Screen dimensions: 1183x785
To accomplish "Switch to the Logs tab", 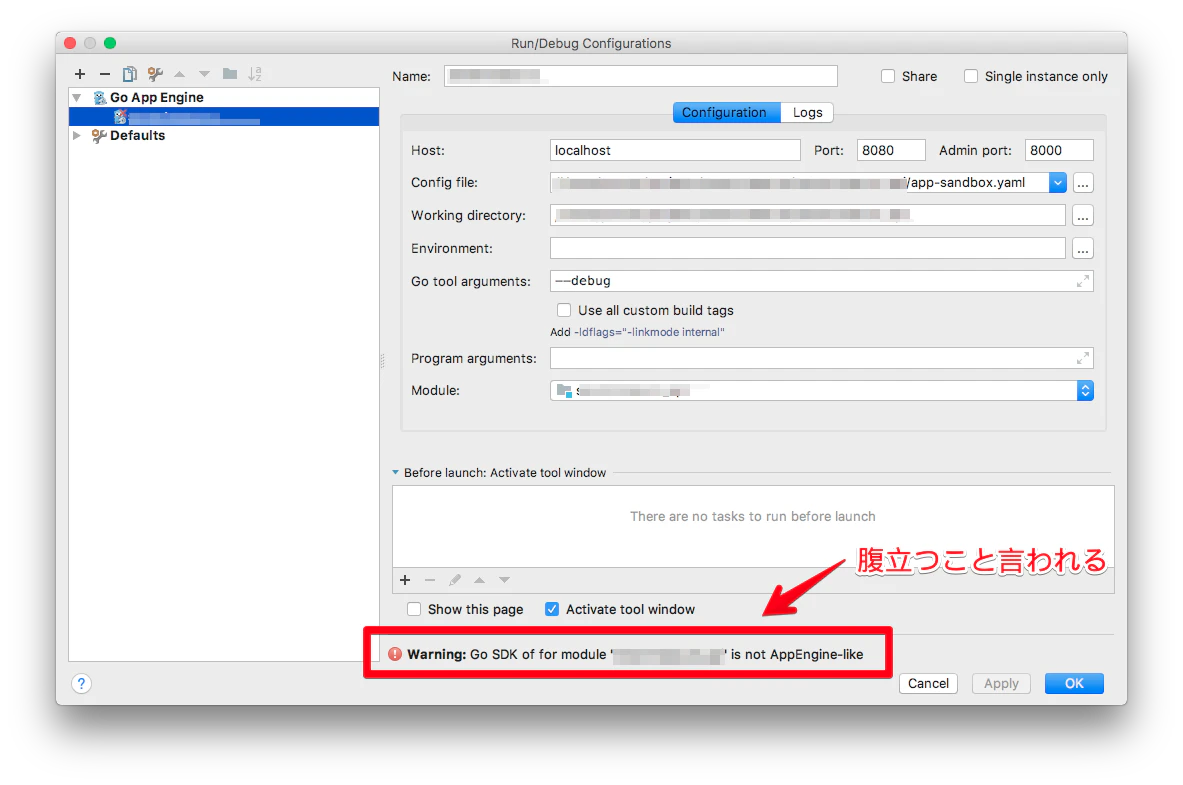I will pos(807,112).
